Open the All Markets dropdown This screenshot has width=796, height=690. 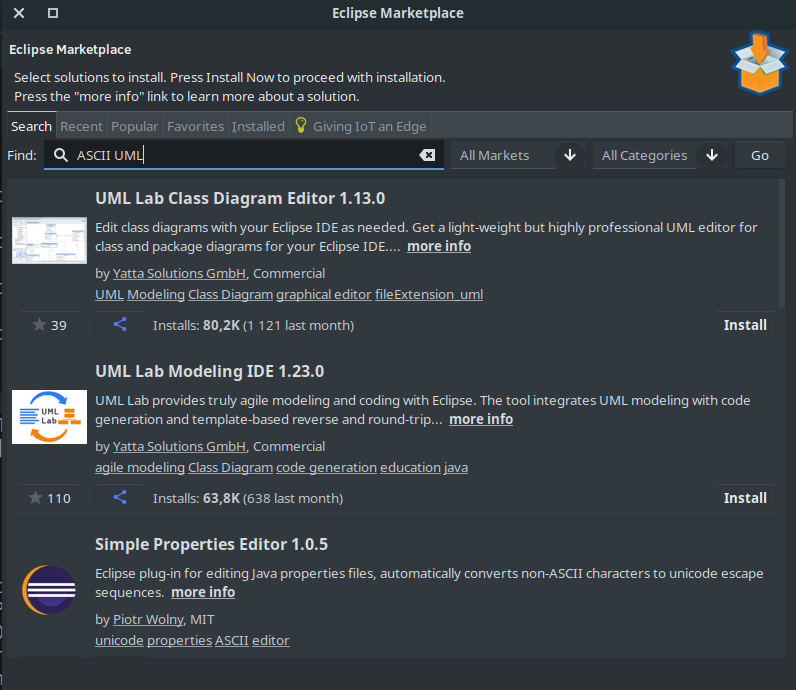pos(518,155)
